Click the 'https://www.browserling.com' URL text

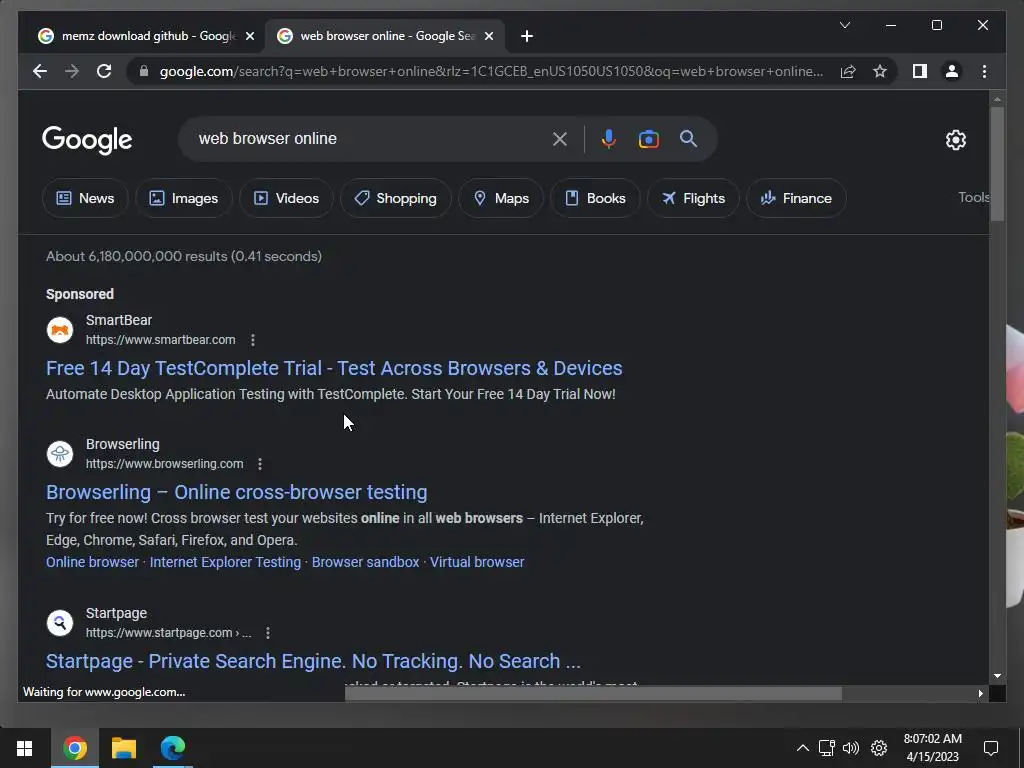coord(165,464)
